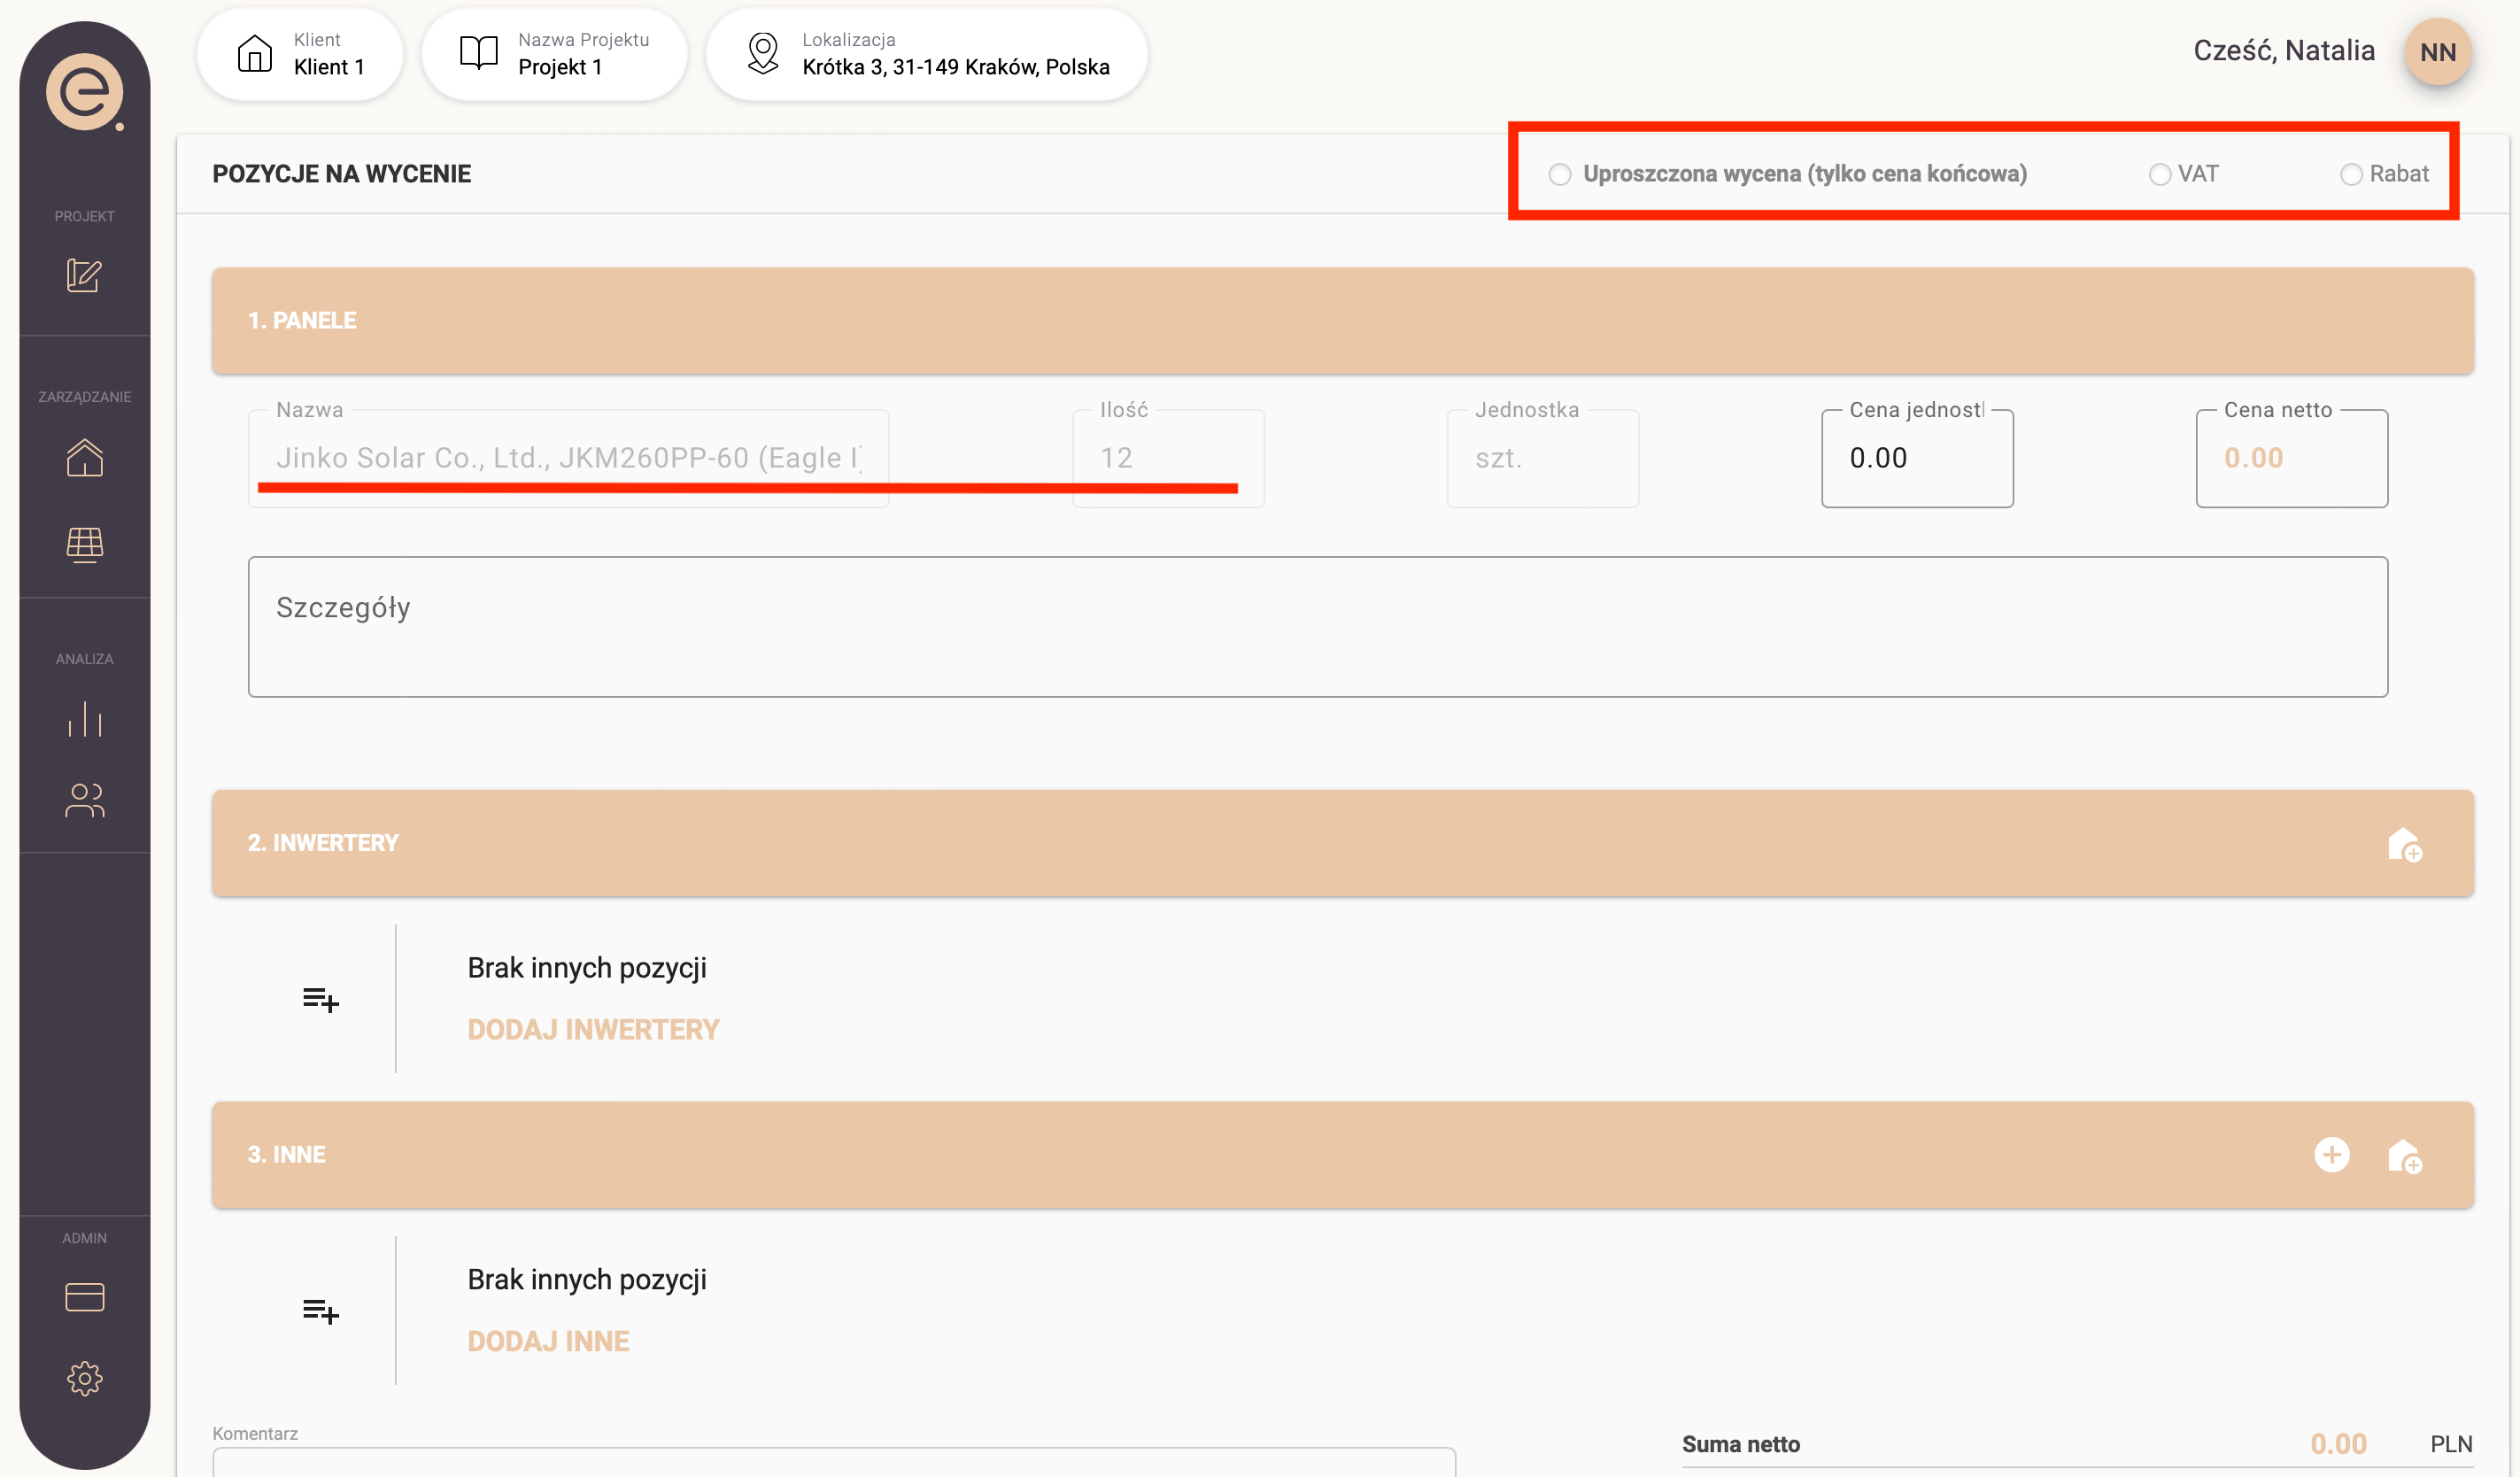This screenshot has height=1477, width=2520.
Task: Open the settings gear icon
Action: 84,1378
